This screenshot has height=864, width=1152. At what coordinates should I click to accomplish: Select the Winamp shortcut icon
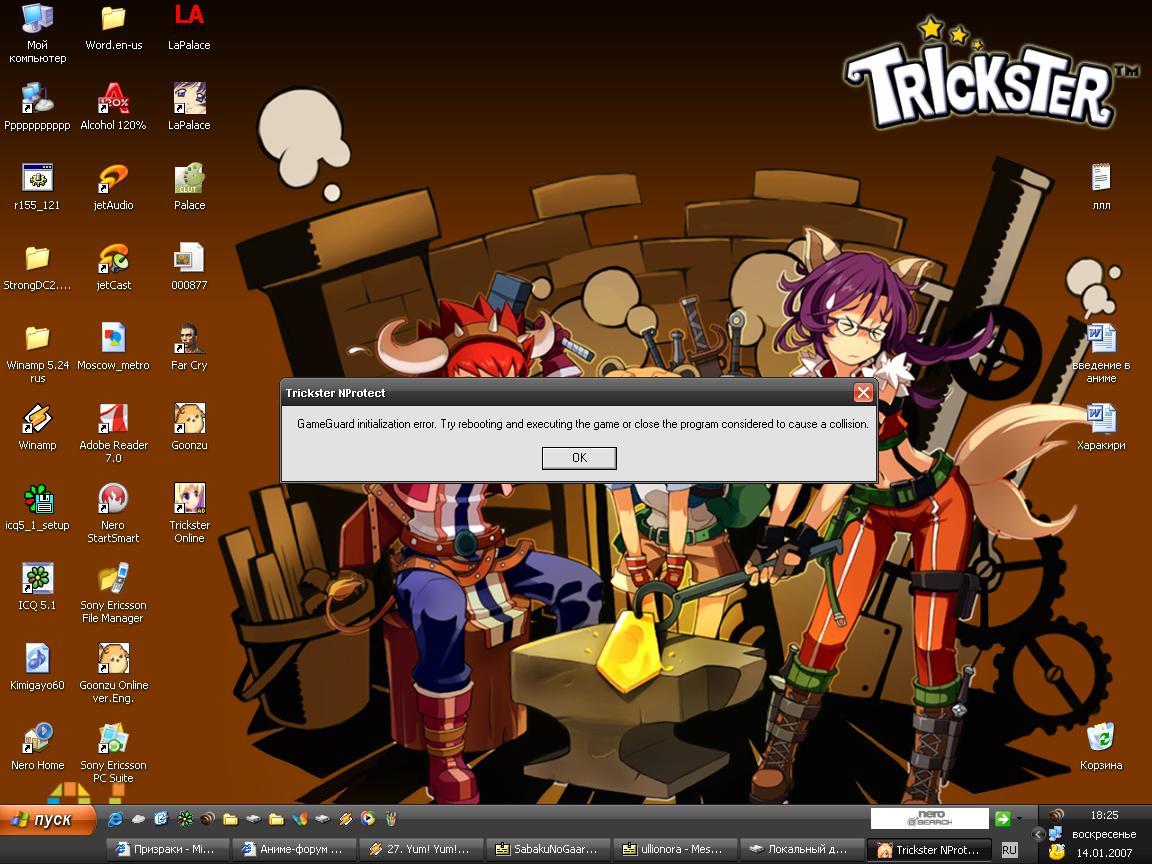[x=37, y=427]
